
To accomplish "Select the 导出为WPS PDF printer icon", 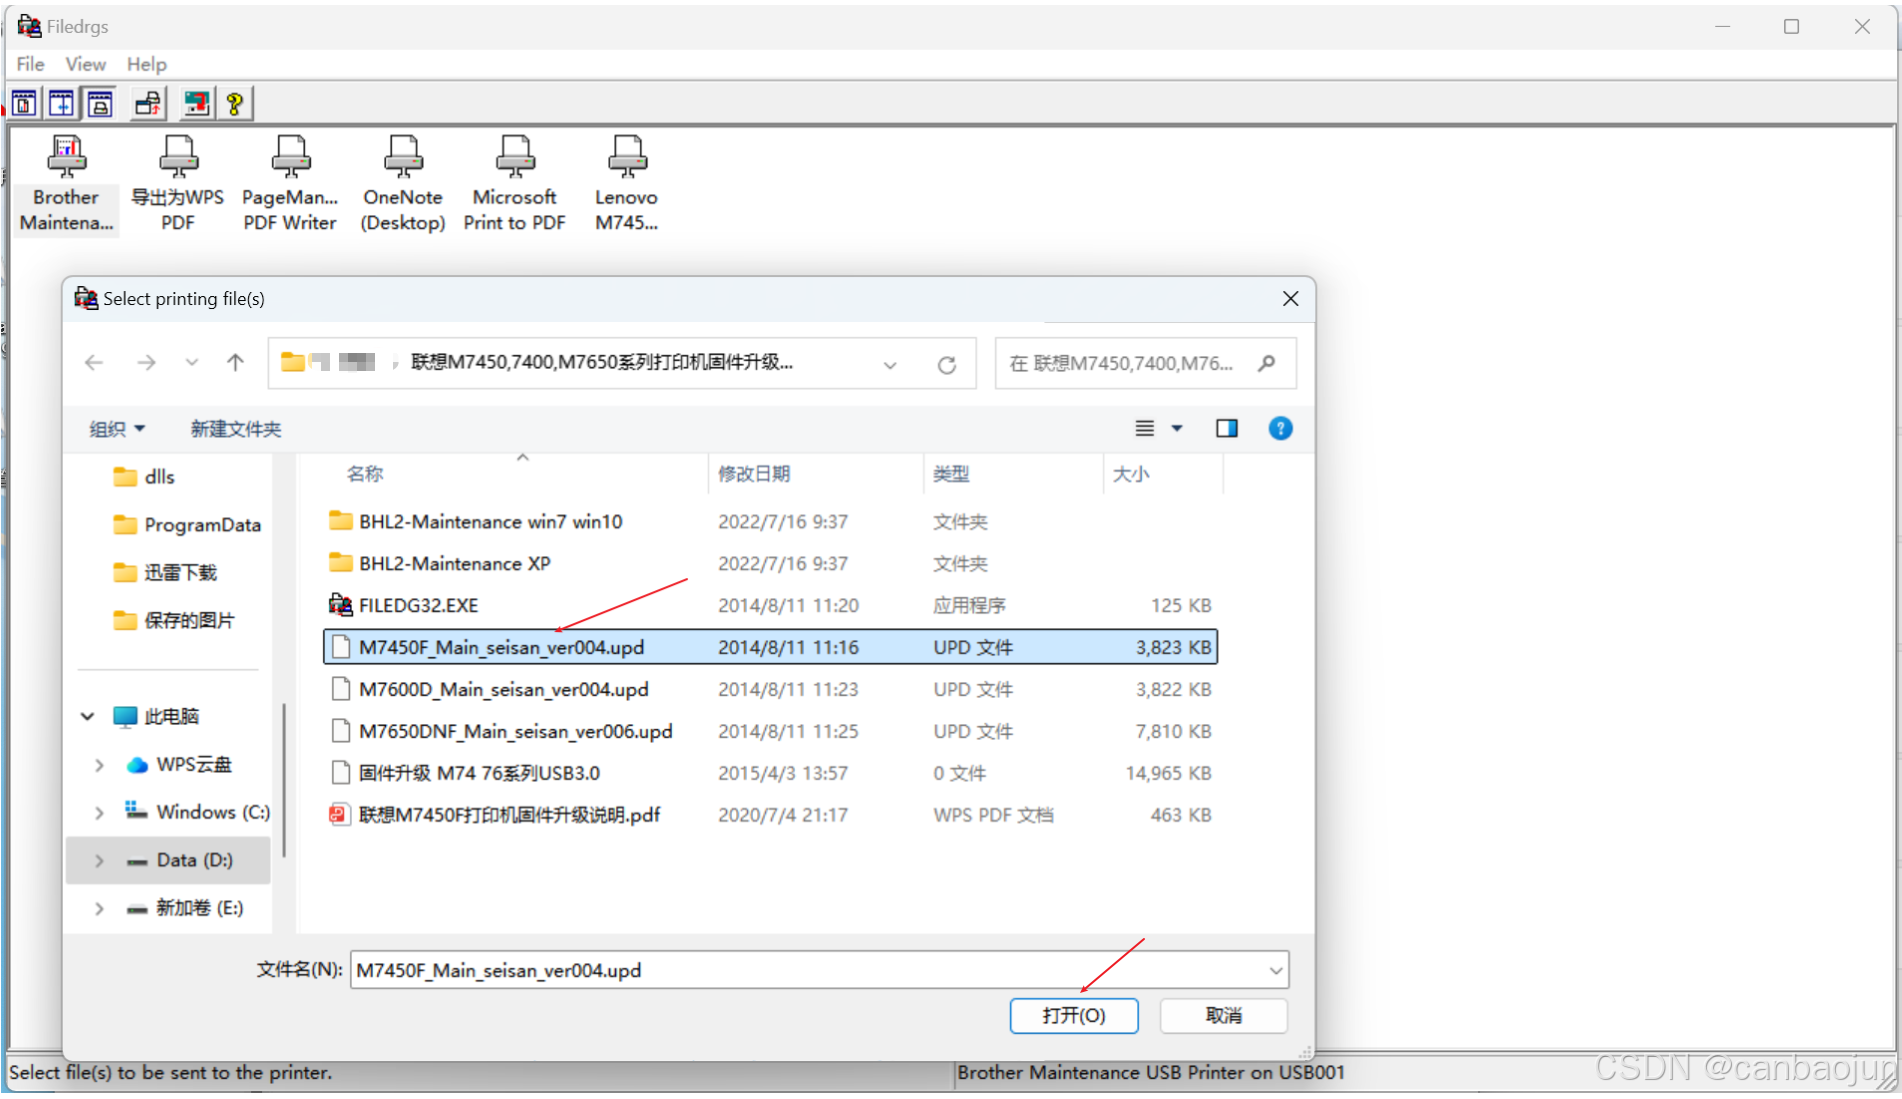I will tap(178, 185).
